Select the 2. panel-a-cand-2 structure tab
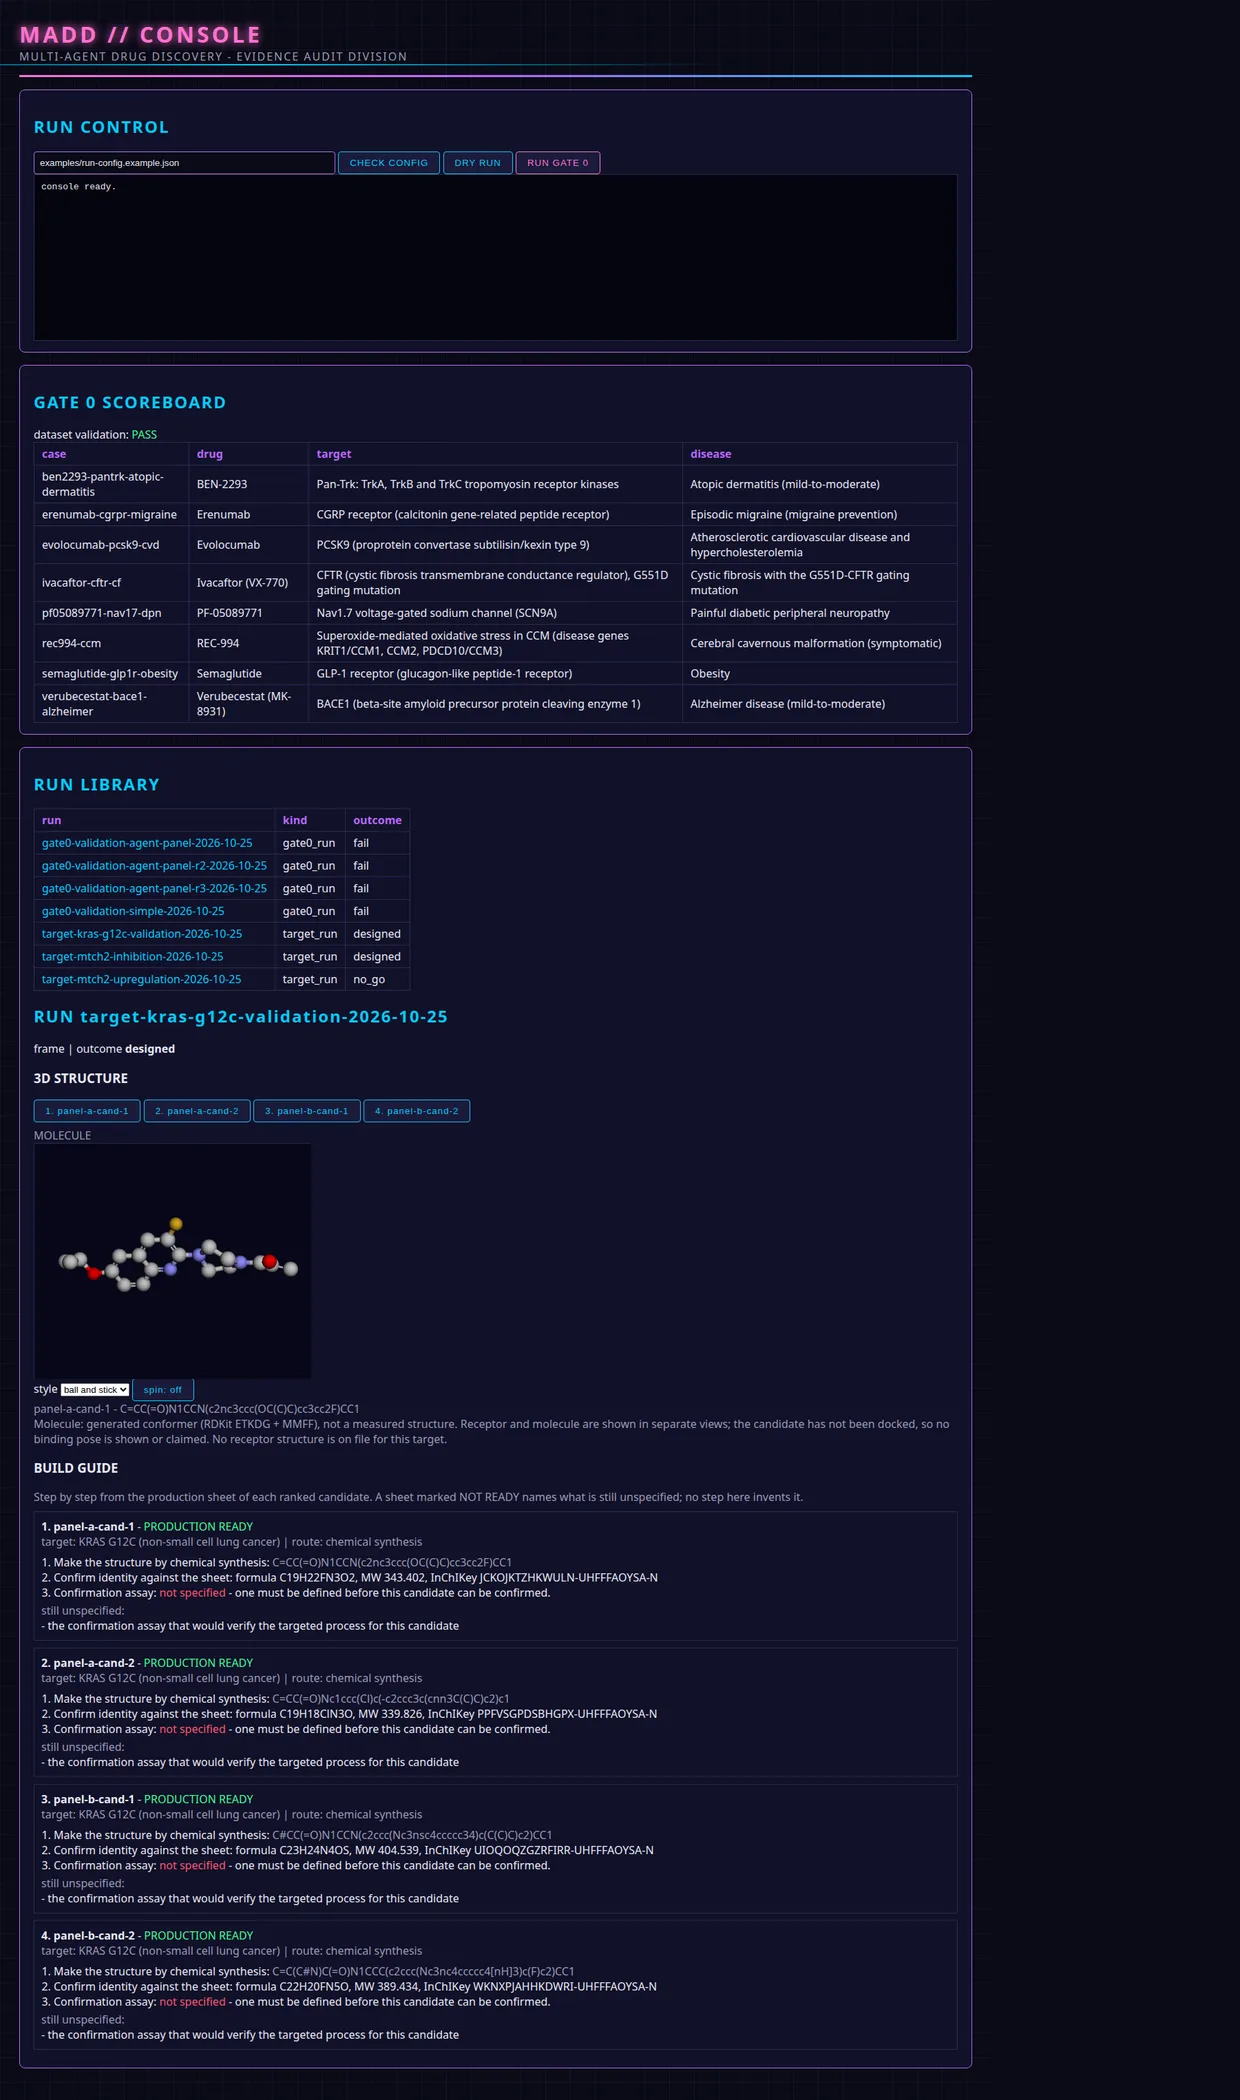Image resolution: width=1240 pixels, height=2100 pixels. [x=197, y=1111]
